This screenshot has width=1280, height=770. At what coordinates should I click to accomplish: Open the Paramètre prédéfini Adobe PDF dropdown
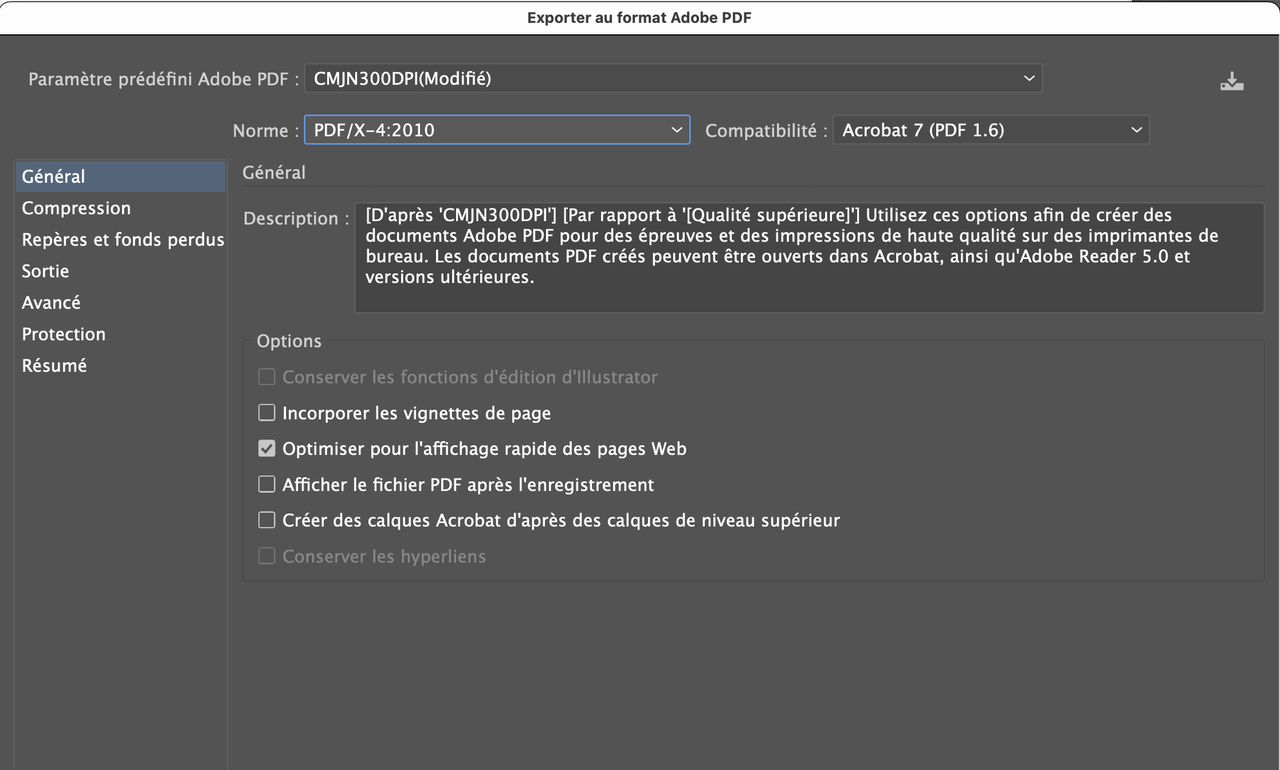(673, 78)
